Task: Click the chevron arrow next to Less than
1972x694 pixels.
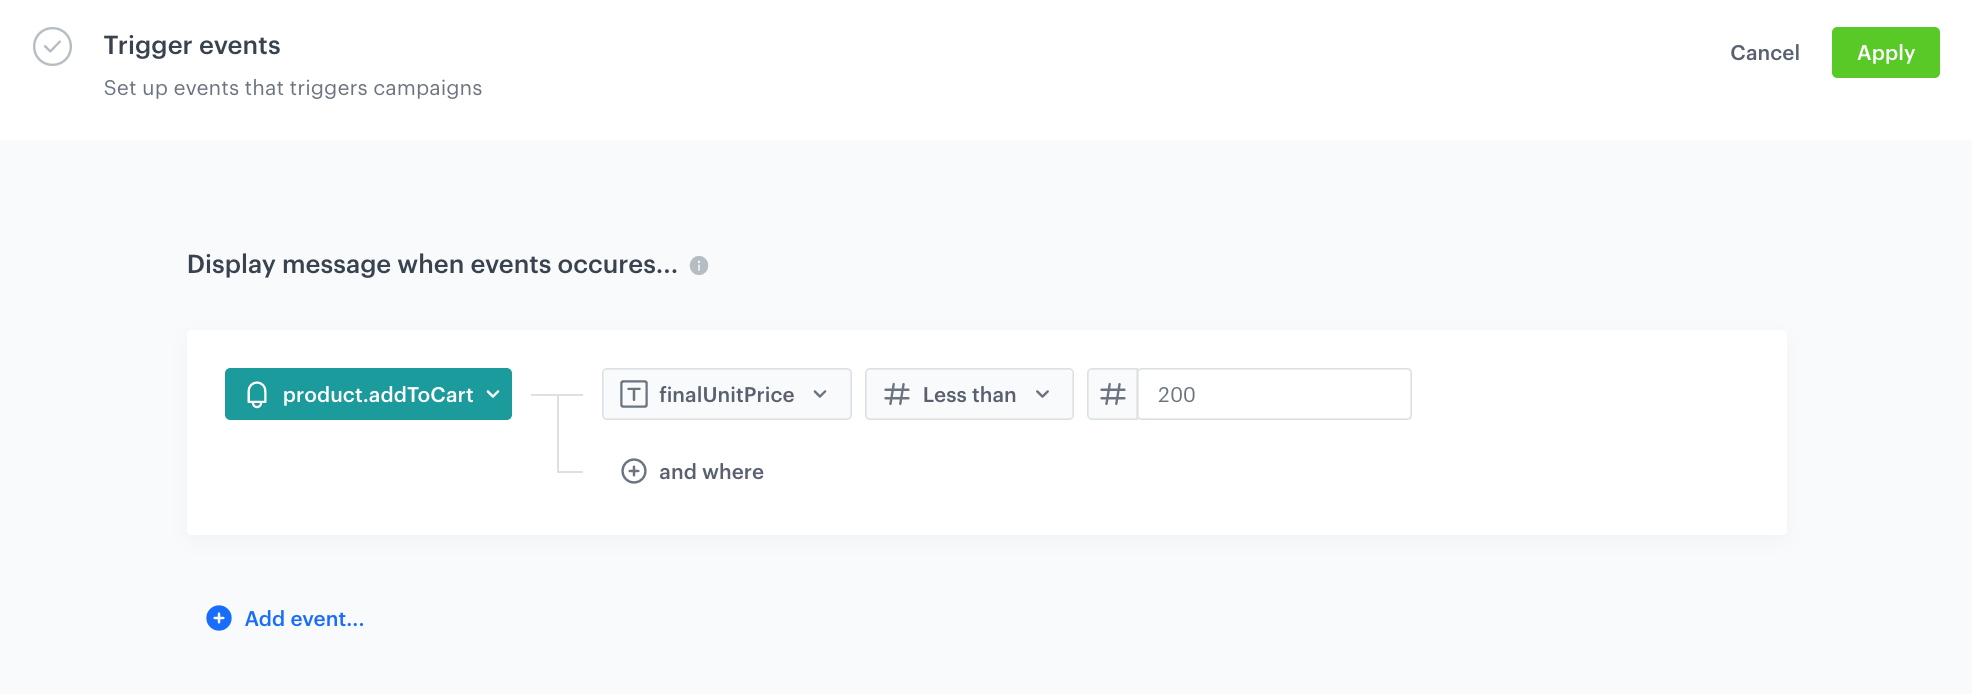Action: coord(1043,395)
